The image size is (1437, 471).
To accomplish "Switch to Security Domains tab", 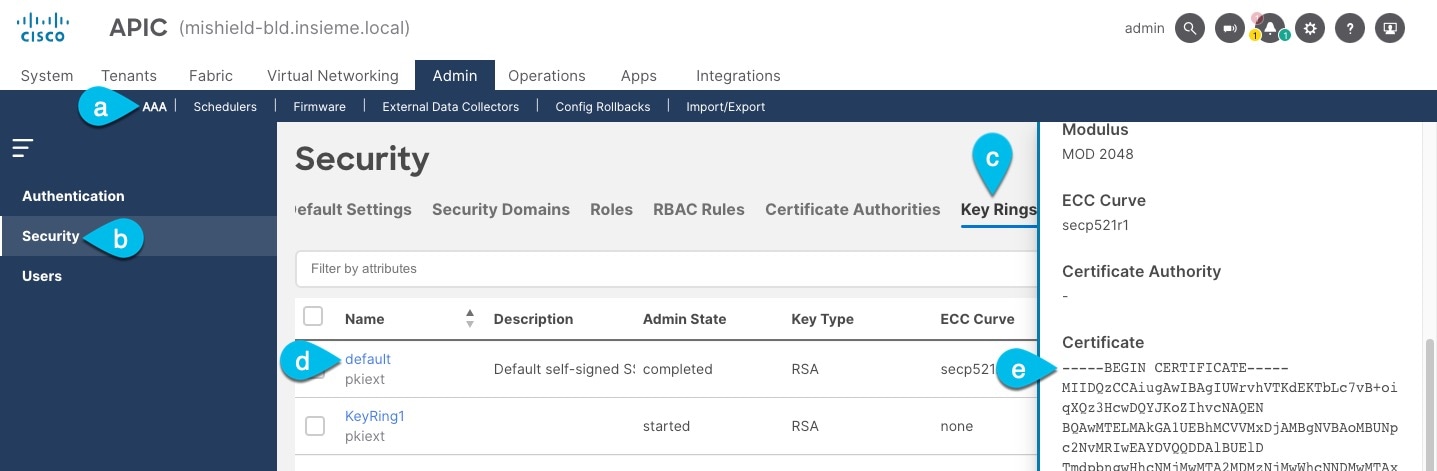I will pyautogui.click(x=501, y=209).
